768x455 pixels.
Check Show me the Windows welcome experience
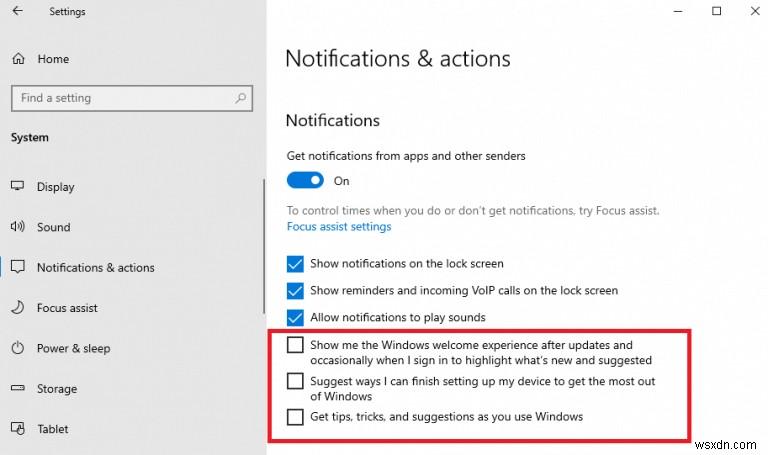click(x=295, y=345)
